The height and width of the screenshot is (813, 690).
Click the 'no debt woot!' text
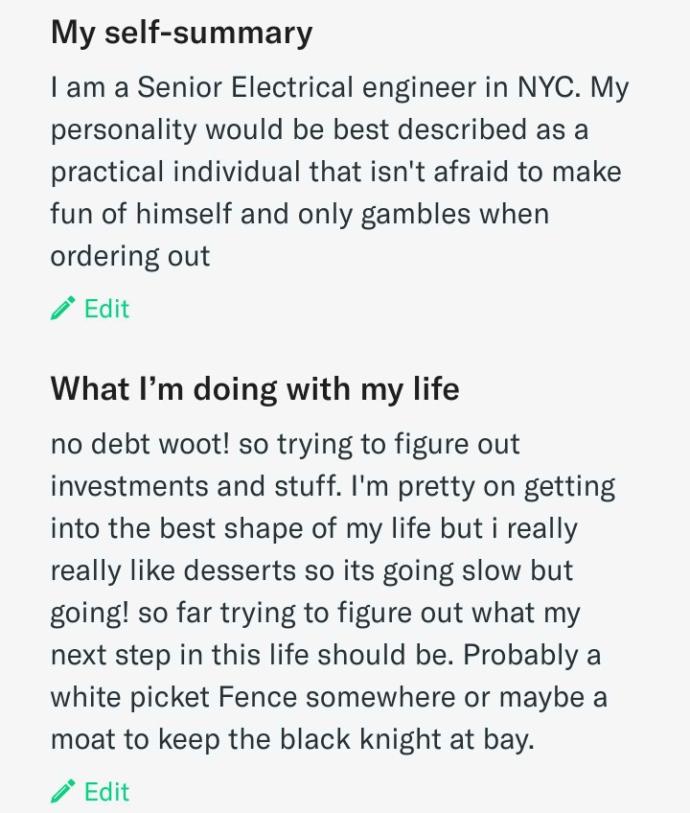tap(140, 444)
